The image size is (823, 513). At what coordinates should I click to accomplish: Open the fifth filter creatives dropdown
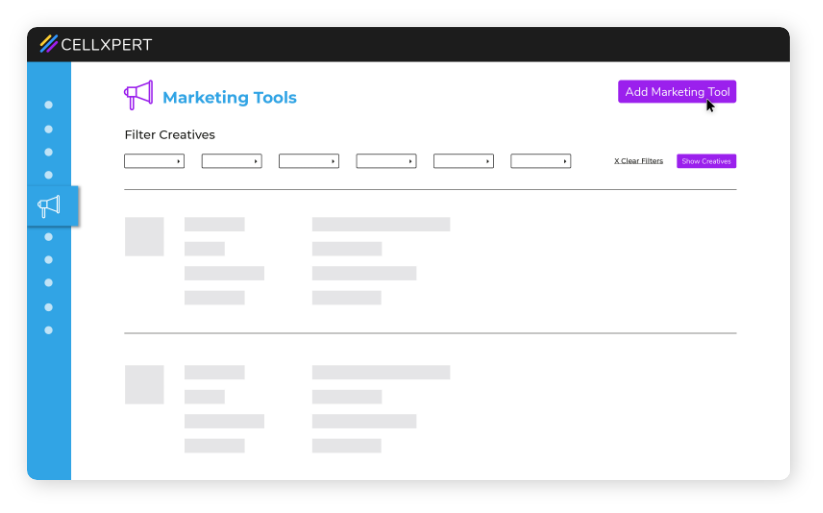(463, 161)
